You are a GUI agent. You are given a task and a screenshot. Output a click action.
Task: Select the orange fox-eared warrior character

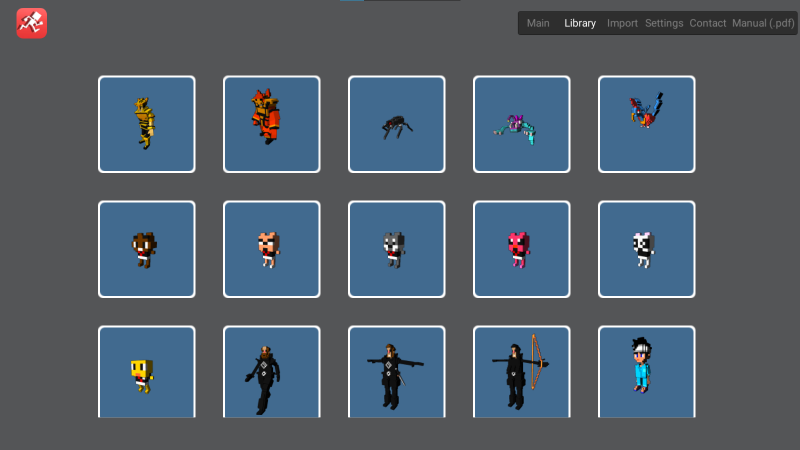[271, 124]
